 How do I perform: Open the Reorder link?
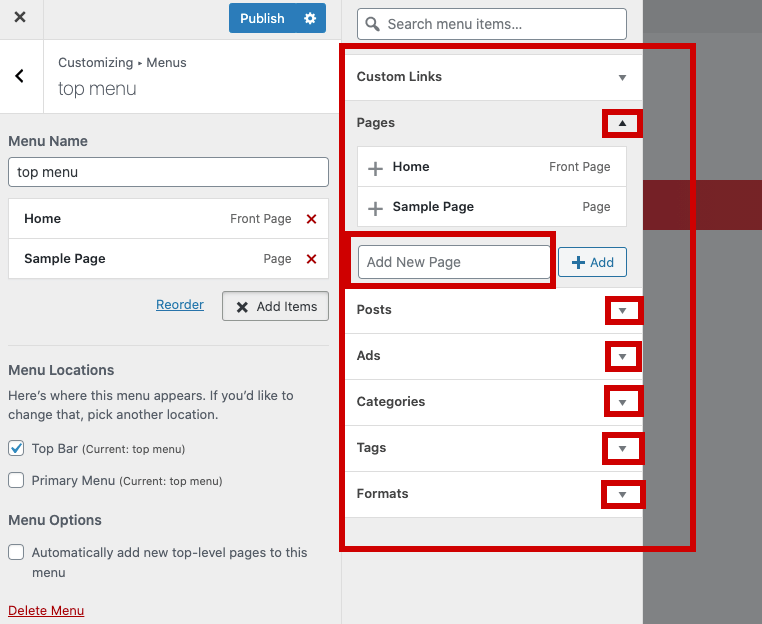180,305
